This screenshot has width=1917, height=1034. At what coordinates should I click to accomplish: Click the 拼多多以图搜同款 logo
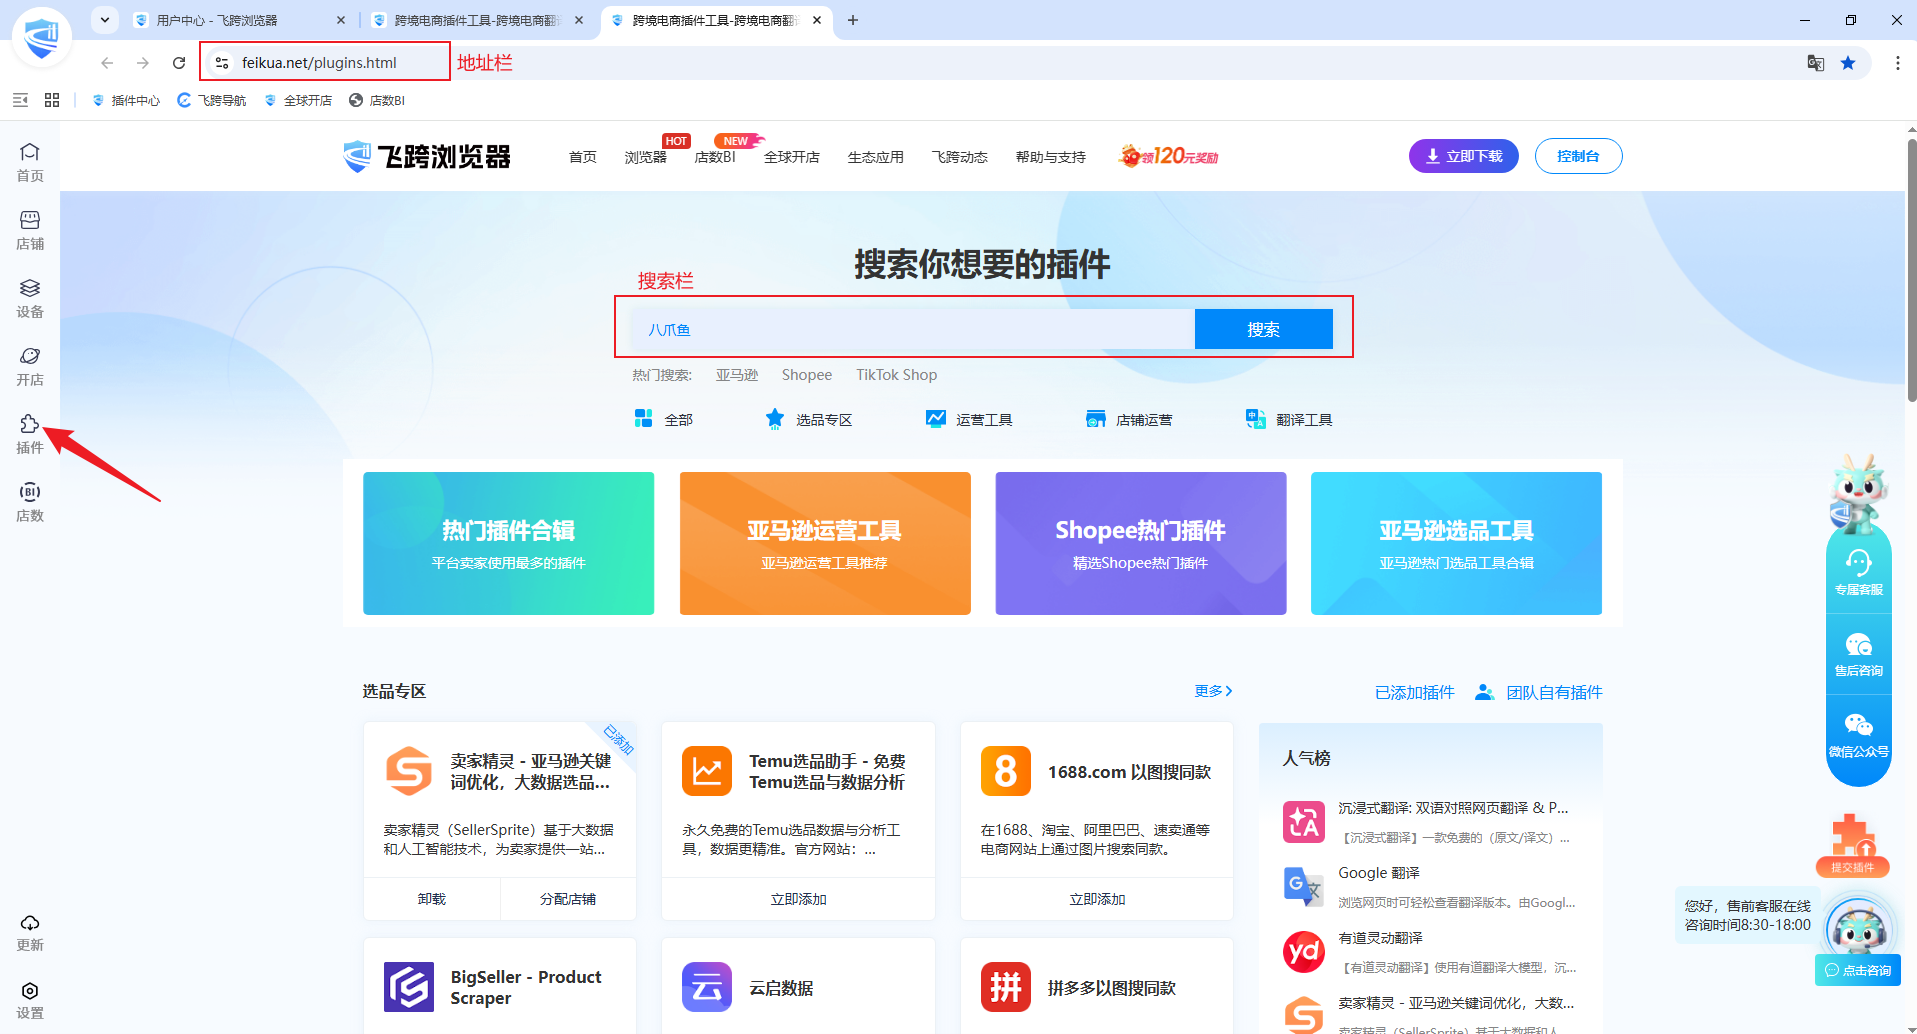1006,987
